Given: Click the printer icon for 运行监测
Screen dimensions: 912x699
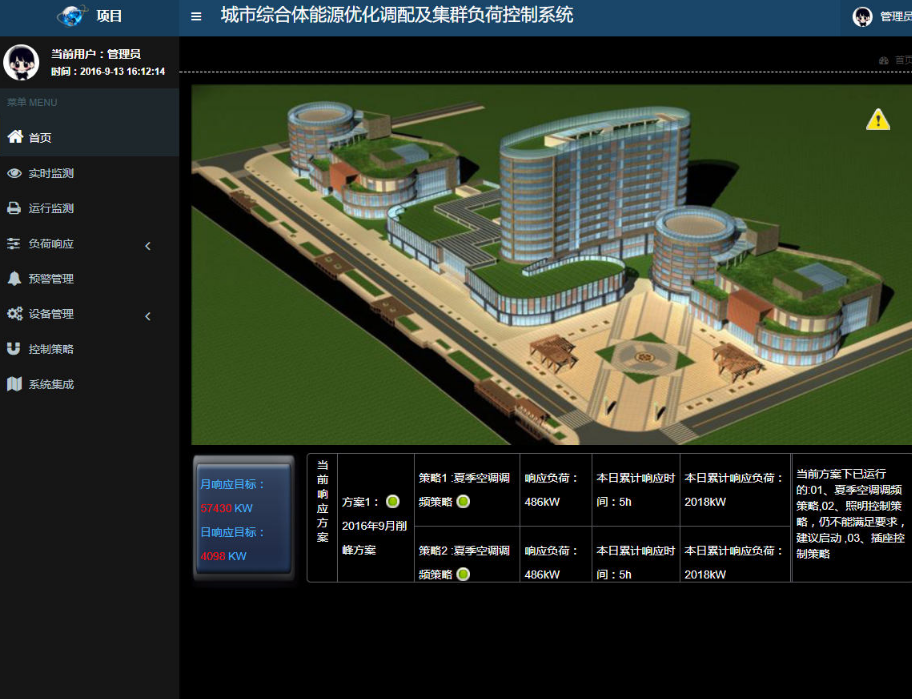Looking at the screenshot, I should [14, 208].
